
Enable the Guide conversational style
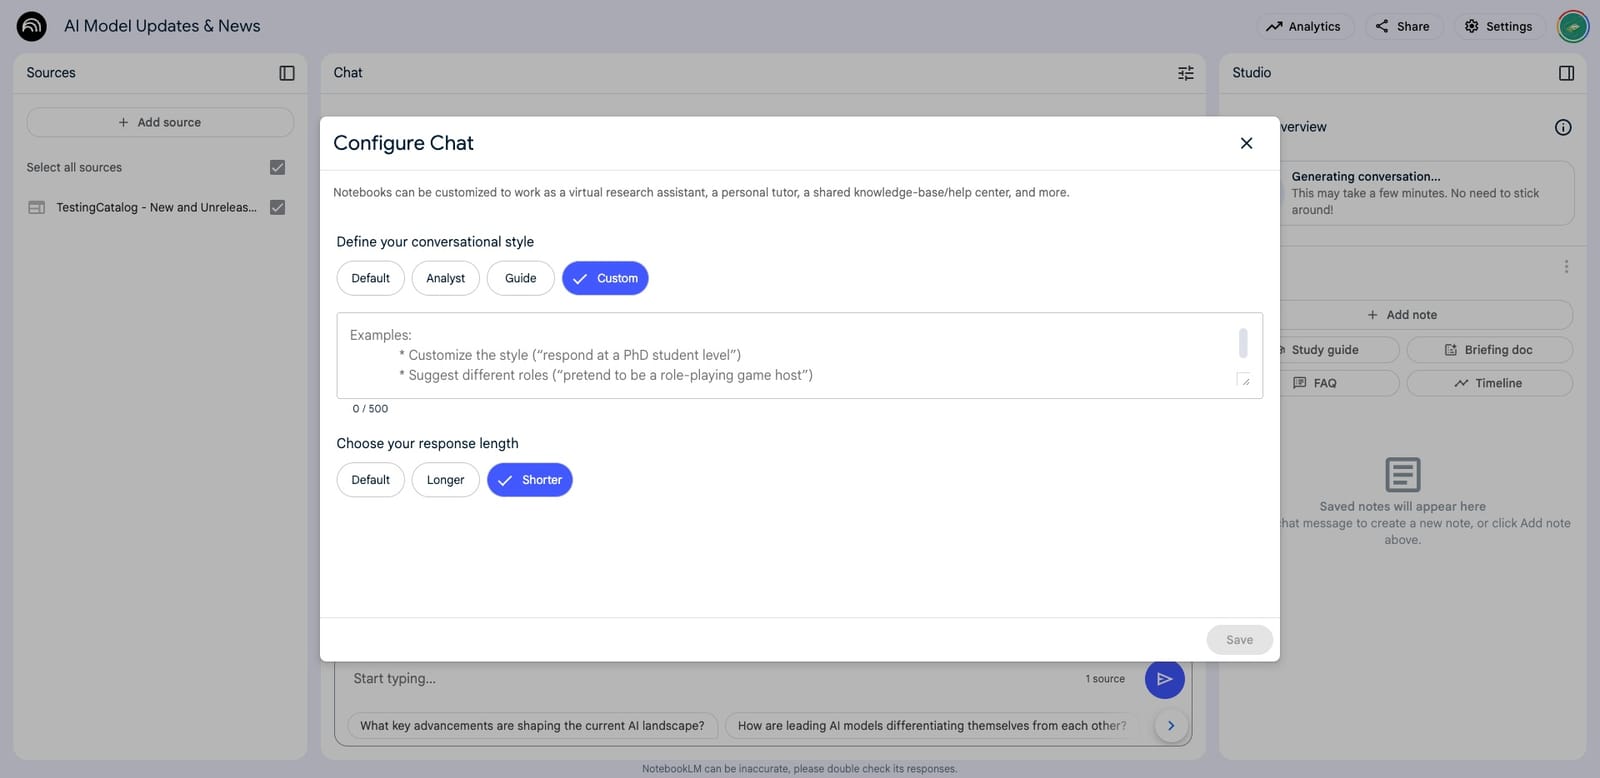coord(520,277)
